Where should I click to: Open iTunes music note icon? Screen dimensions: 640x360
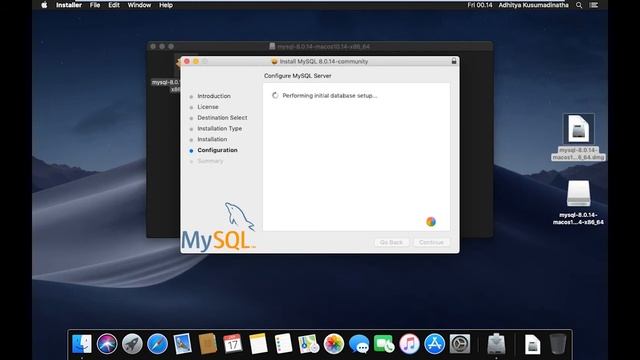click(x=409, y=344)
